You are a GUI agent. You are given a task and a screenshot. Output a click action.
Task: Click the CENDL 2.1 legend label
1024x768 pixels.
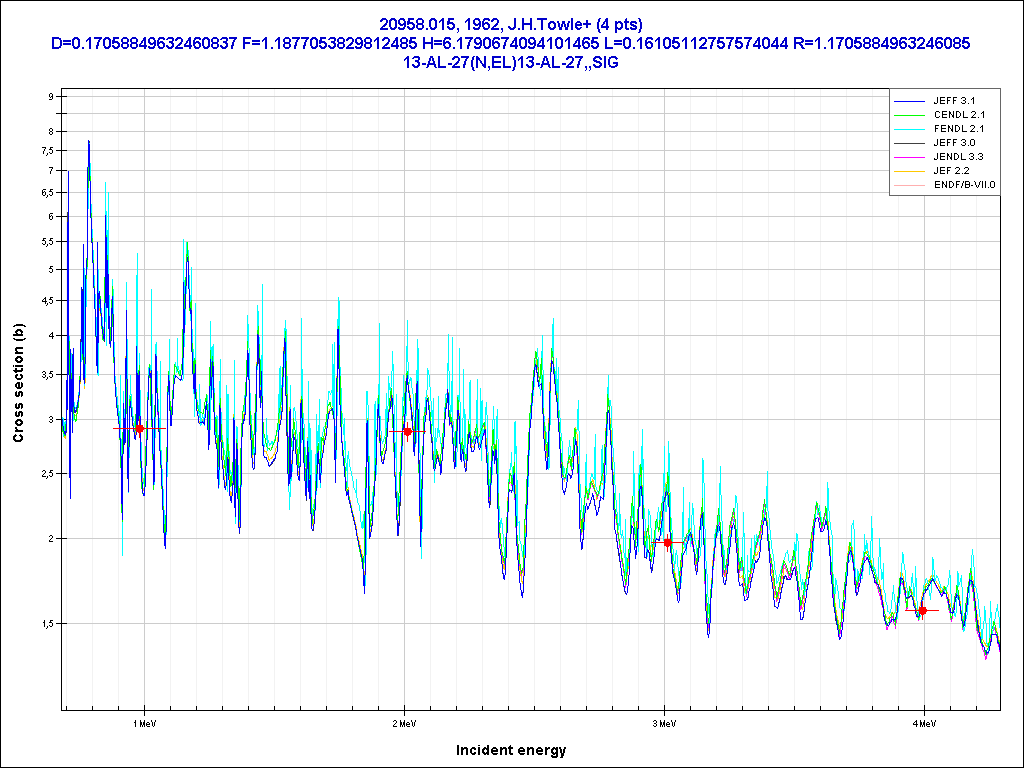pyautogui.click(x=959, y=115)
